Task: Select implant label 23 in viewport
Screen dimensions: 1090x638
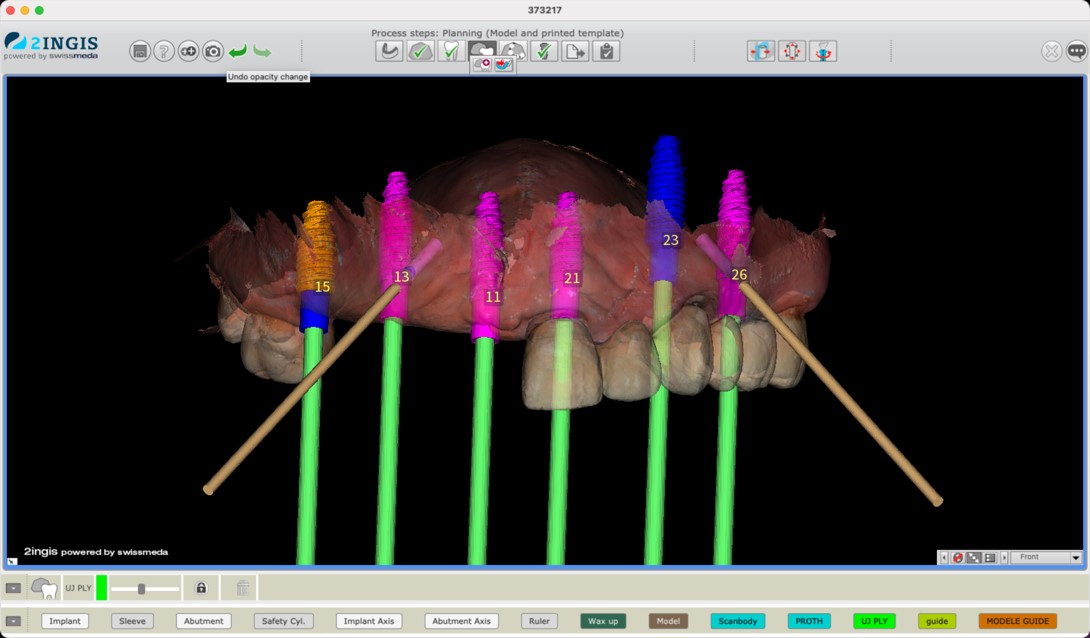Action: coord(670,240)
